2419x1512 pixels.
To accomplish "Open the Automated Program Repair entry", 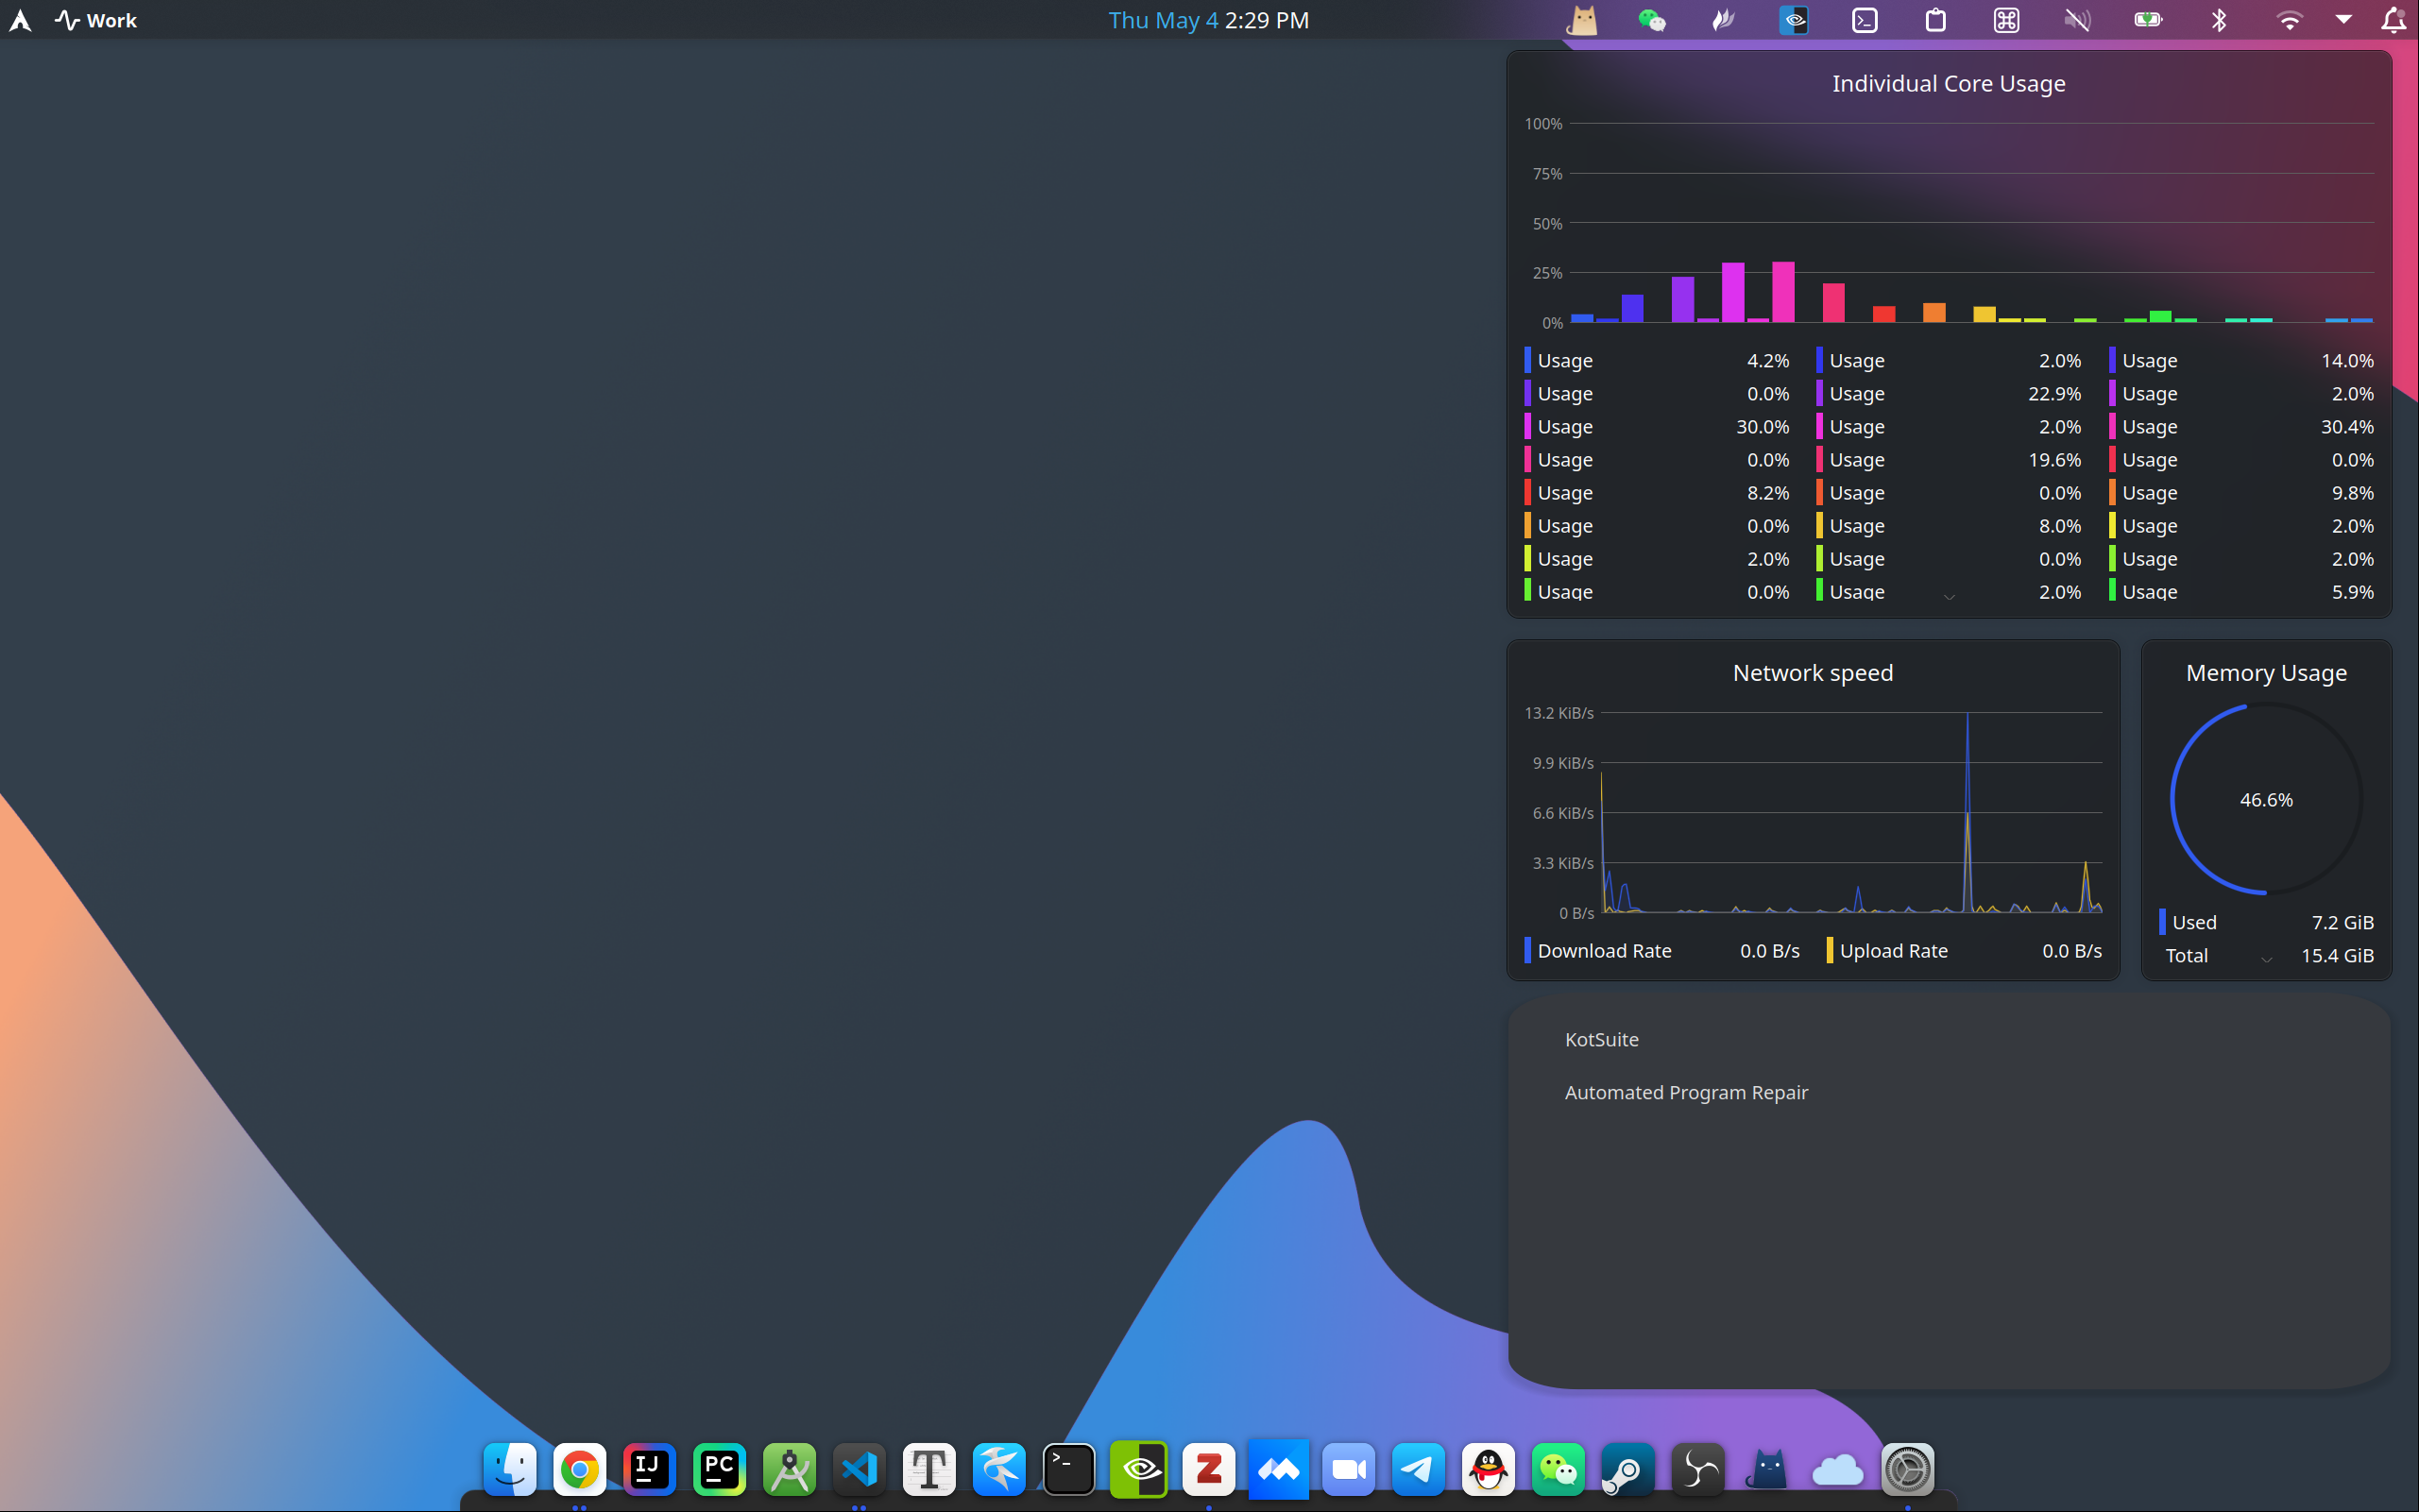I will coord(1686,1092).
